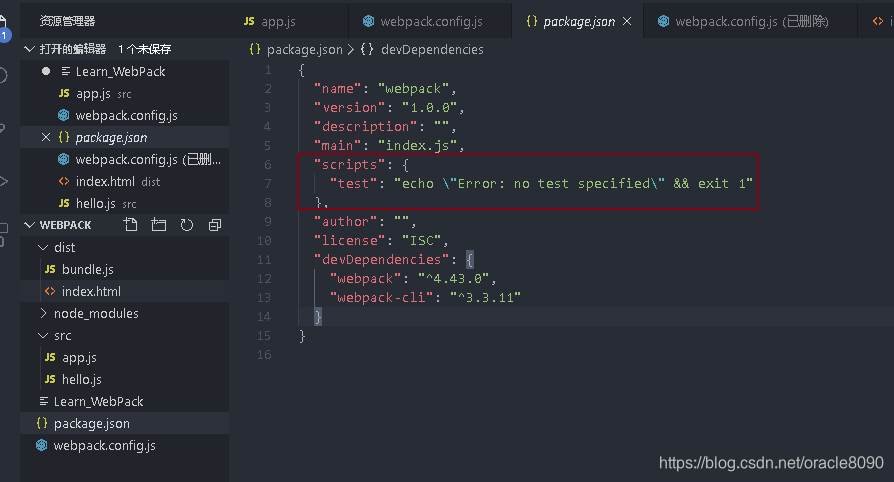The height and width of the screenshot is (482, 894).
Task: Open app.js in src folder
Action: 124,357
